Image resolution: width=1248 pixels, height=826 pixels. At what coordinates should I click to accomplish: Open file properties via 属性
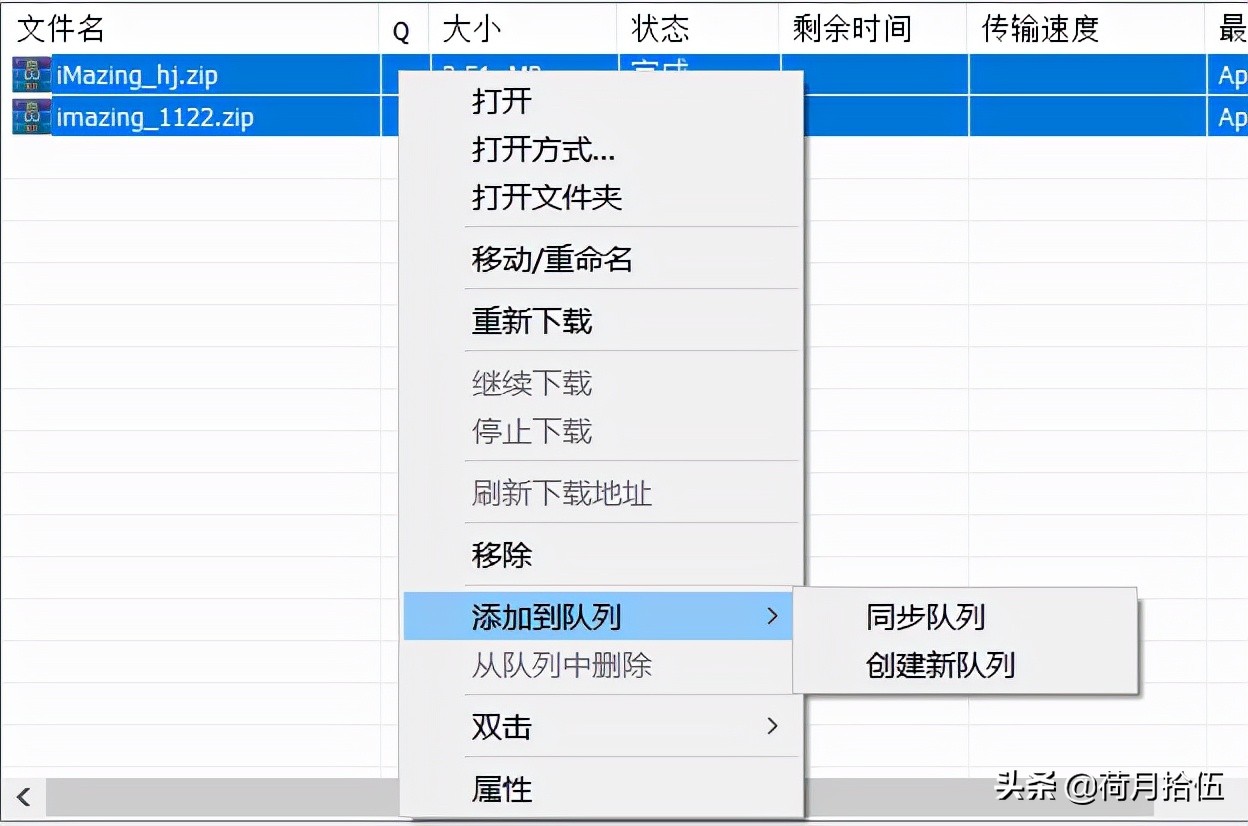(501, 789)
